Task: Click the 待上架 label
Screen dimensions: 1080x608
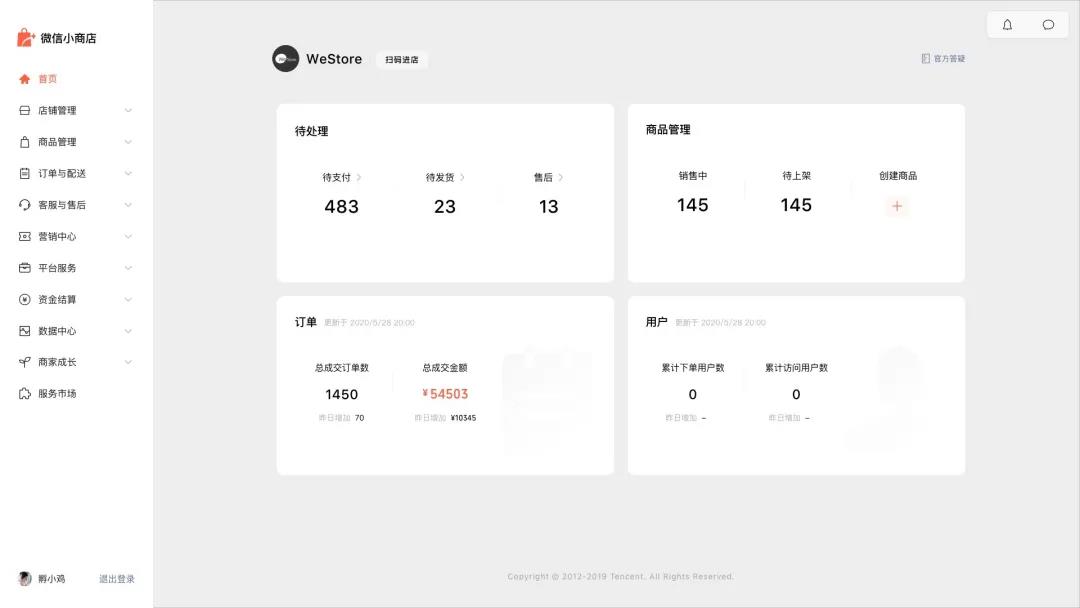Action: pyautogui.click(x=796, y=176)
